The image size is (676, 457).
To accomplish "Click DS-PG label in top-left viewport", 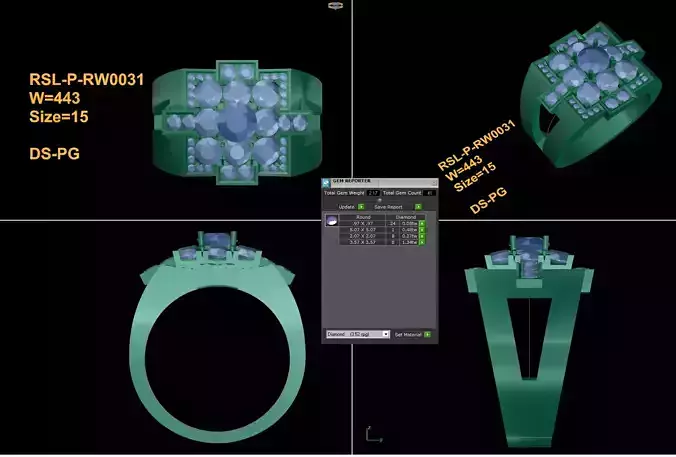I will tap(54, 154).
